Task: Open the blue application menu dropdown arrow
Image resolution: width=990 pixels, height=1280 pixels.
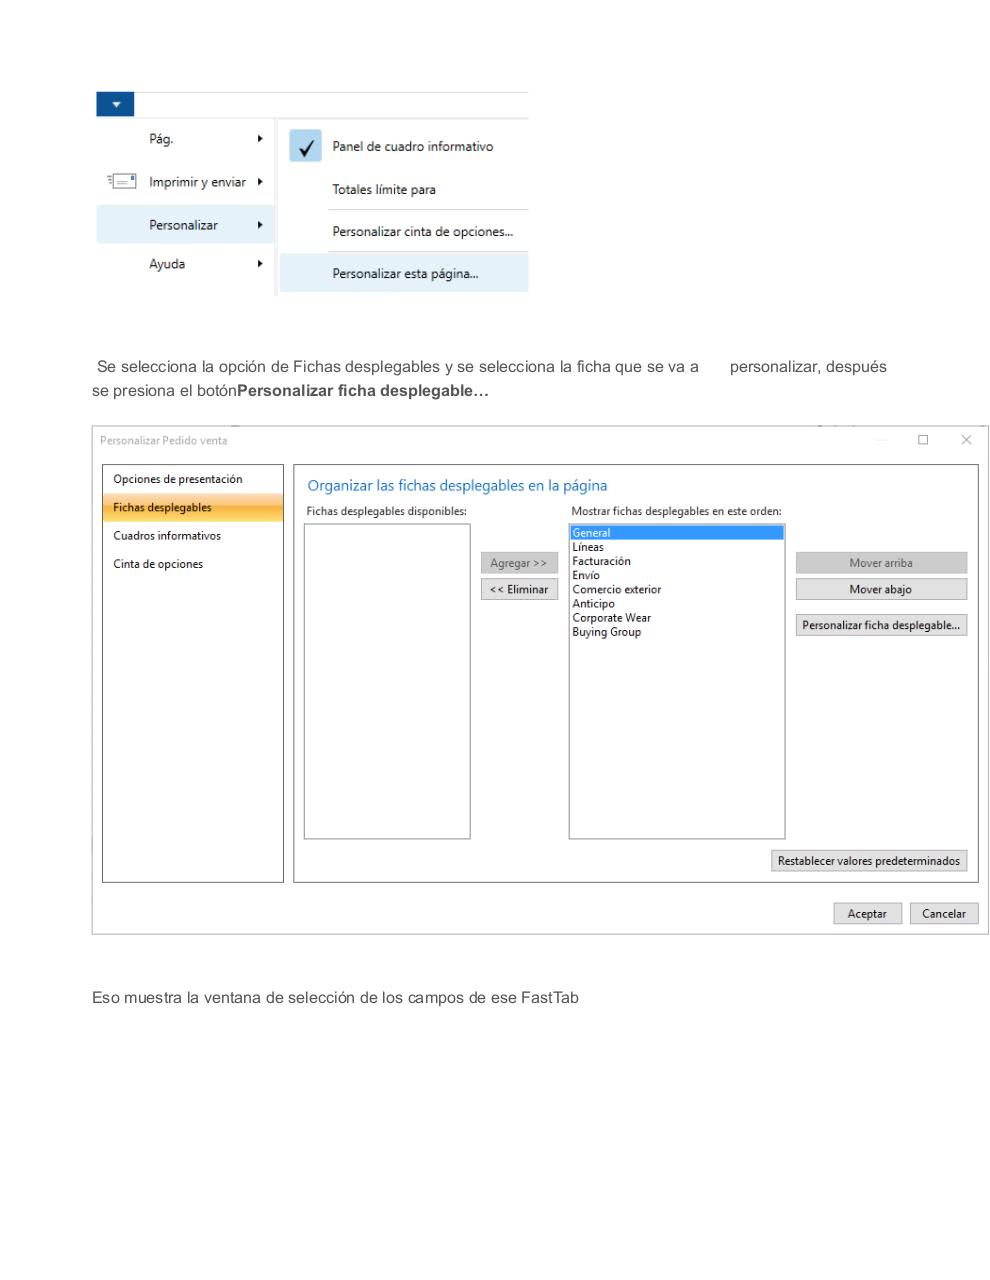Action: pos(115,104)
